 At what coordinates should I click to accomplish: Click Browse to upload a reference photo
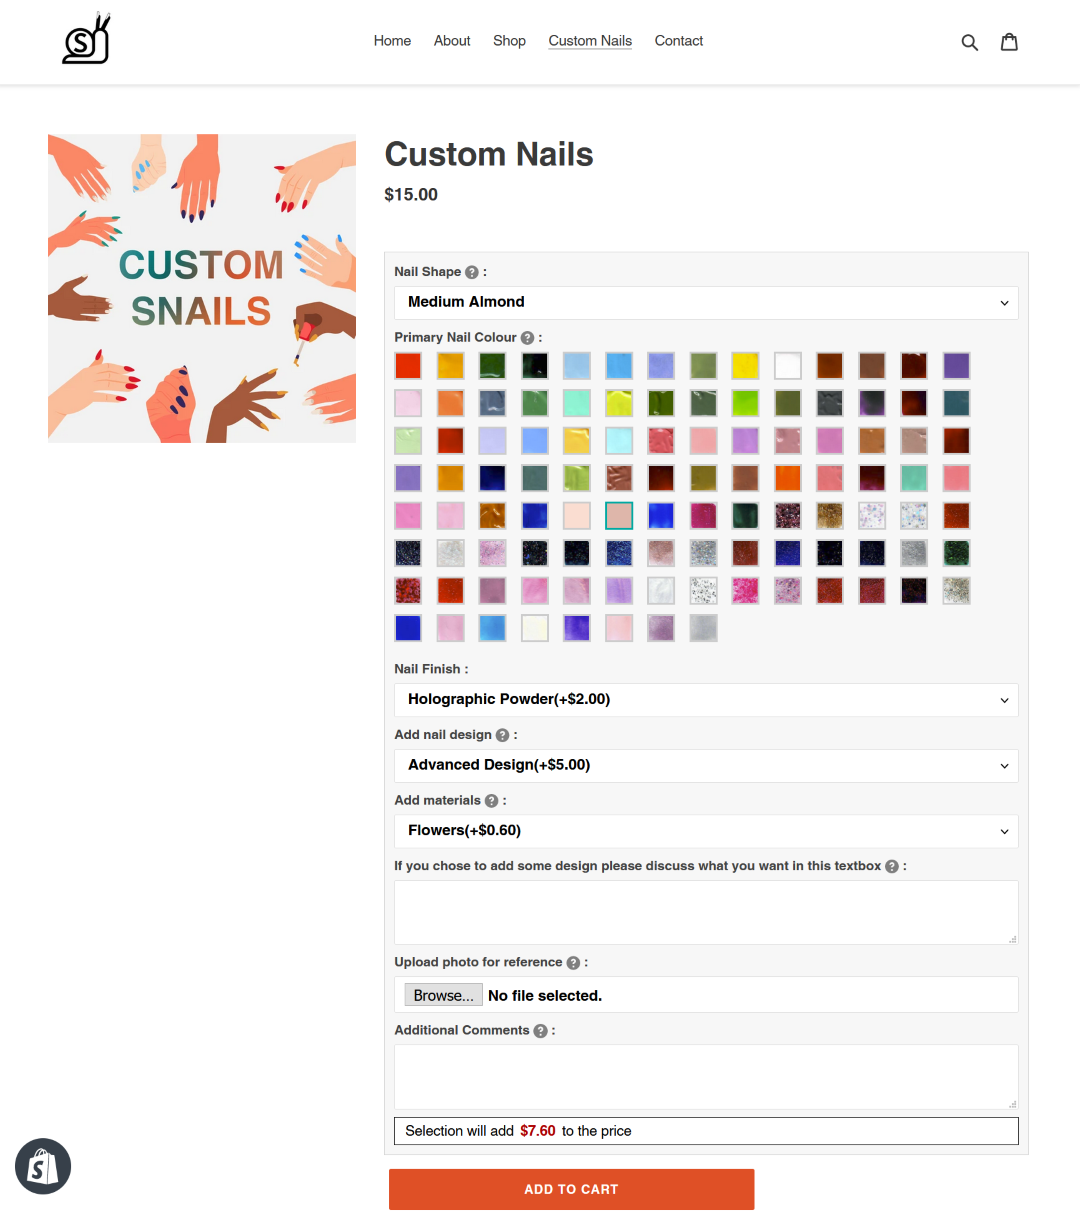[x=443, y=994]
